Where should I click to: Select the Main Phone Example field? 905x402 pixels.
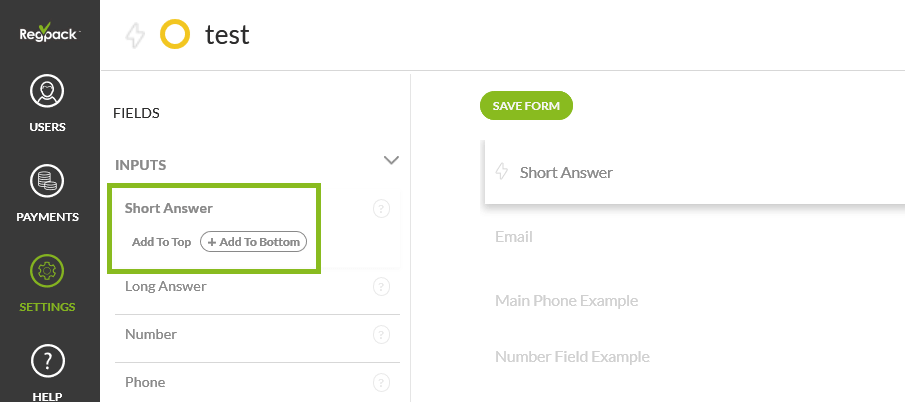click(566, 301)
